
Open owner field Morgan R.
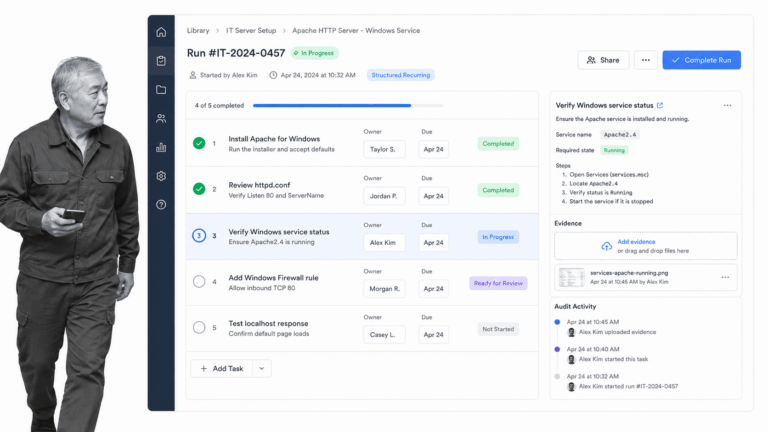pyautogui.click(x=384, y=288)
